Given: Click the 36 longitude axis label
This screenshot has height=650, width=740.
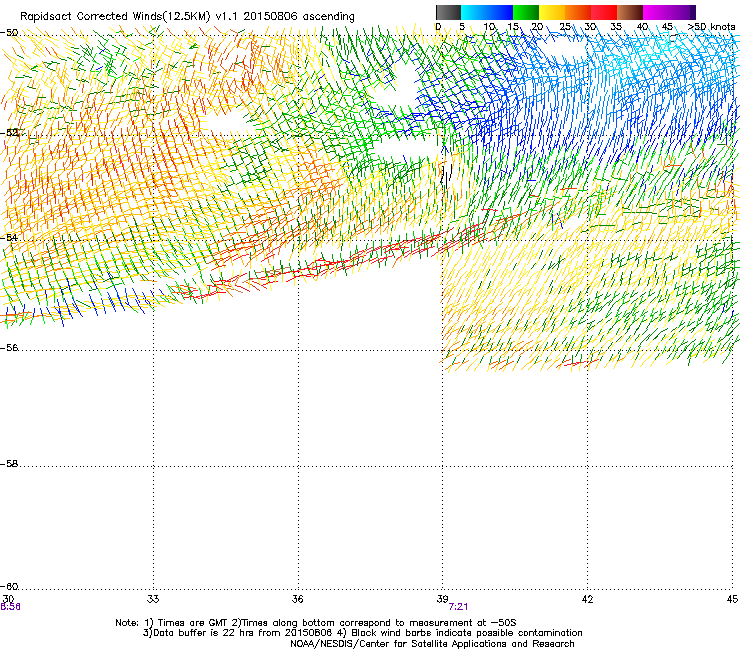Looking at the screenshot, I should click(x=297, y=599).
